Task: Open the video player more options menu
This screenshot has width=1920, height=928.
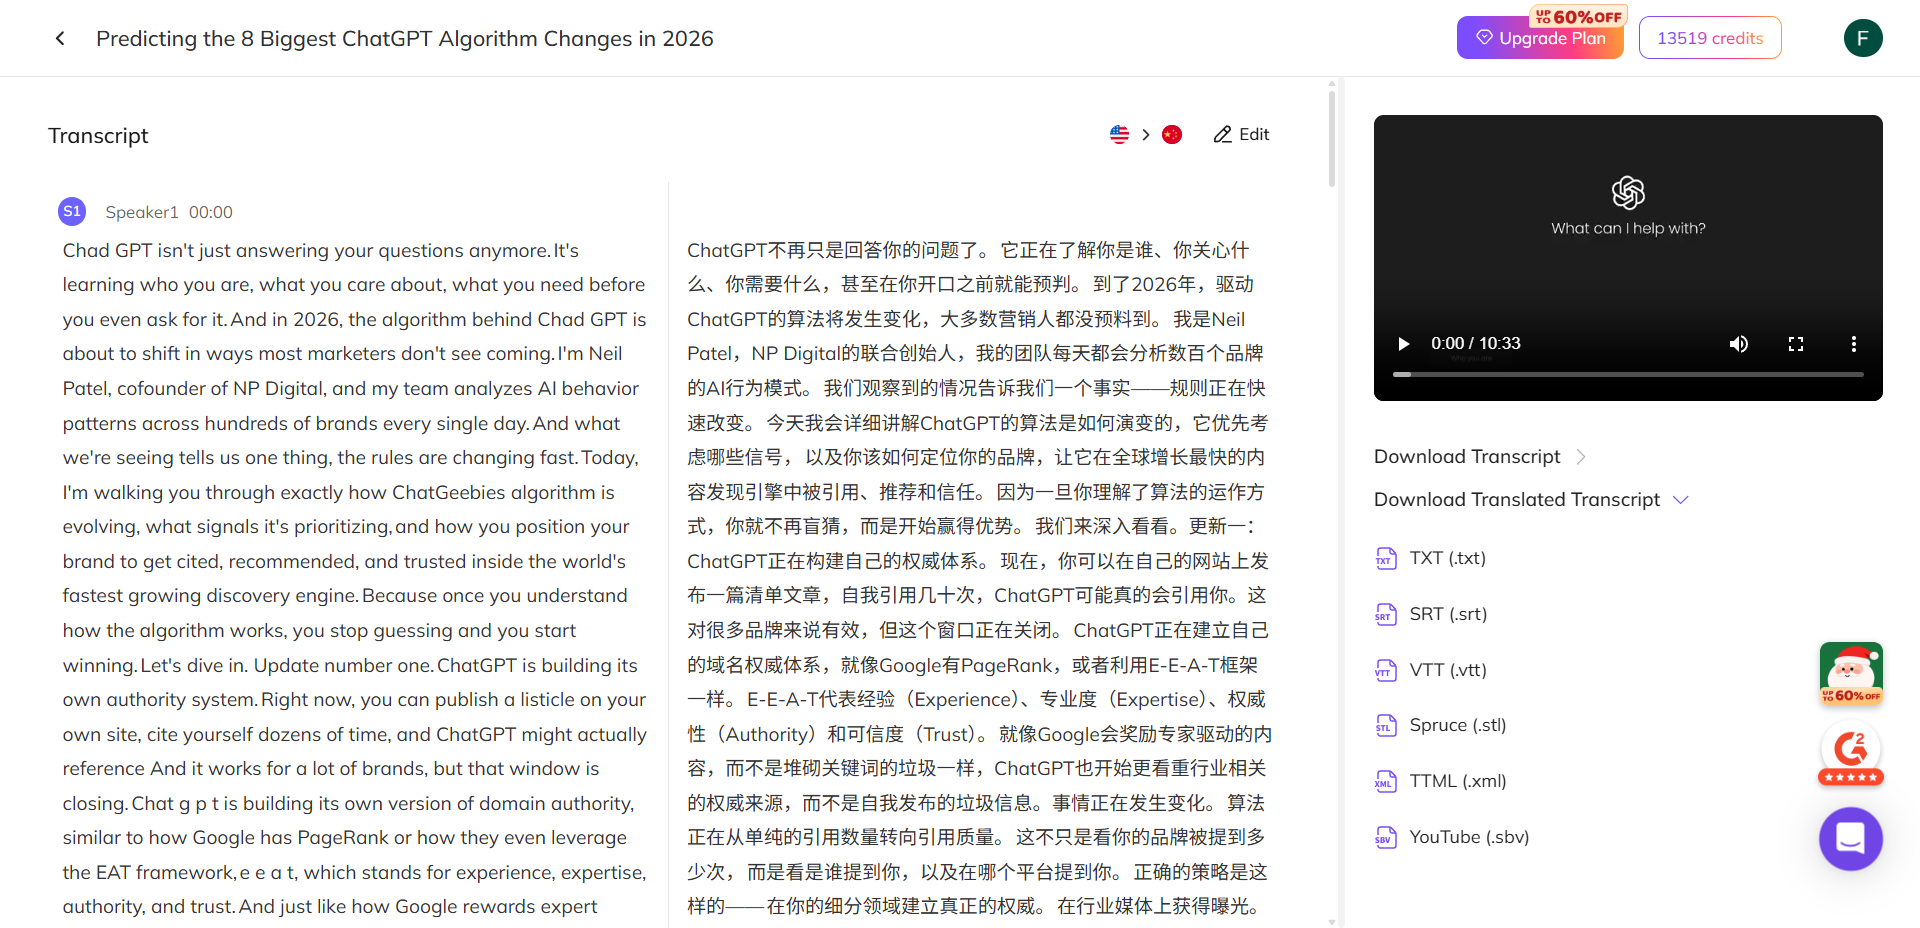Action: [1854, 344]
